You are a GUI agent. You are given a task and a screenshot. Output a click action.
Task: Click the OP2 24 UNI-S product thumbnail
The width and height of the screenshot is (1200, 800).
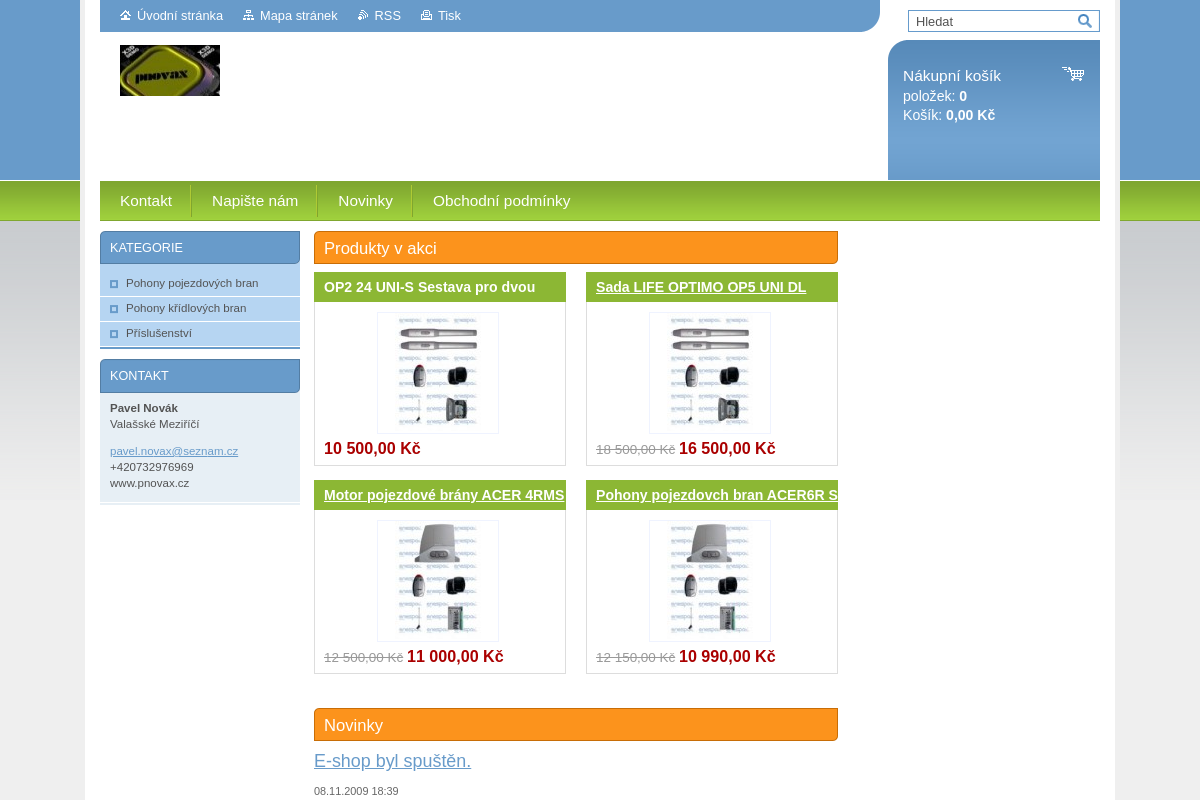tap(438, 373)
